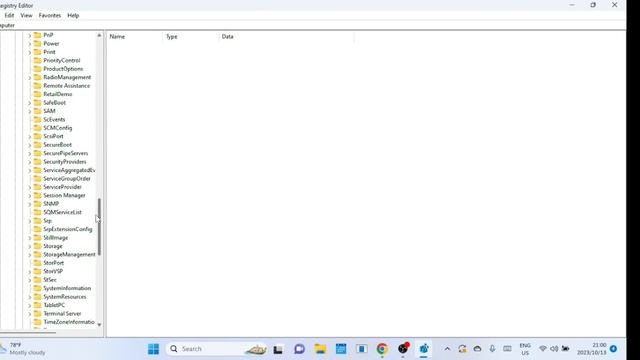This screenshot has width=640, height=360.
Task: Click the tree scrollbar up arrow
Action: point(99,36)
